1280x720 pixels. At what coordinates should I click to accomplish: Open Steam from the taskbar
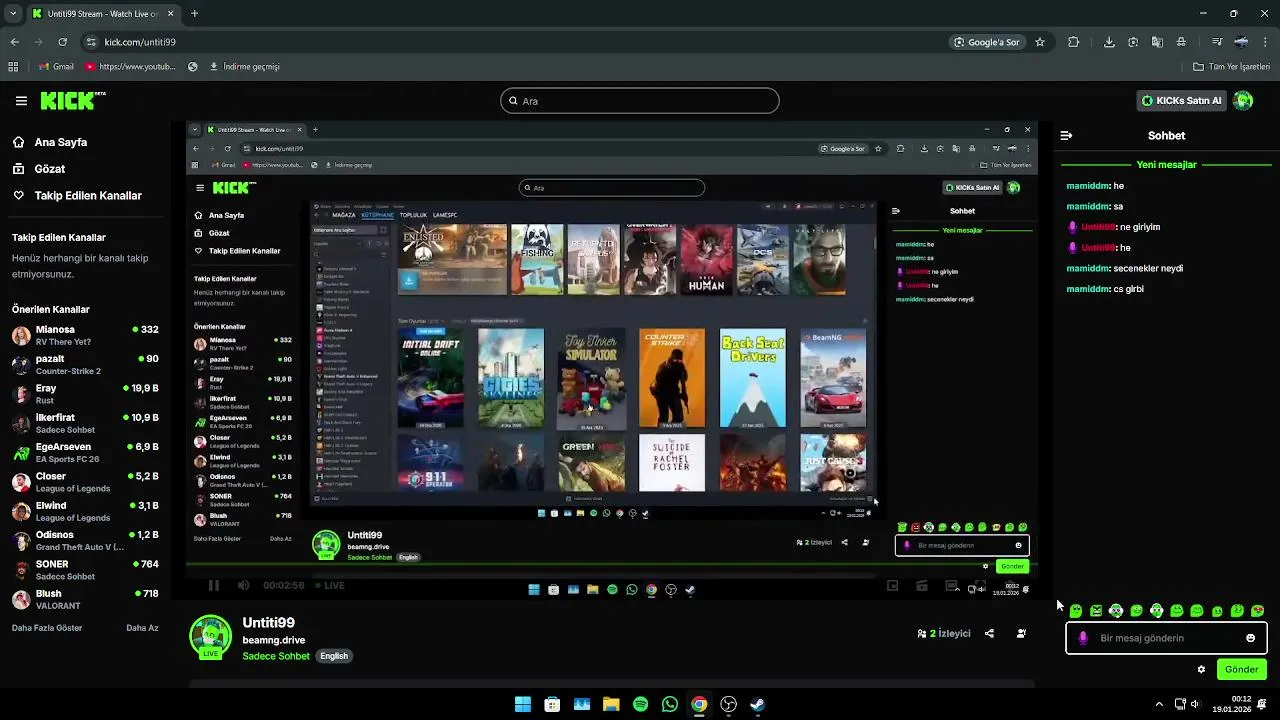758,704
